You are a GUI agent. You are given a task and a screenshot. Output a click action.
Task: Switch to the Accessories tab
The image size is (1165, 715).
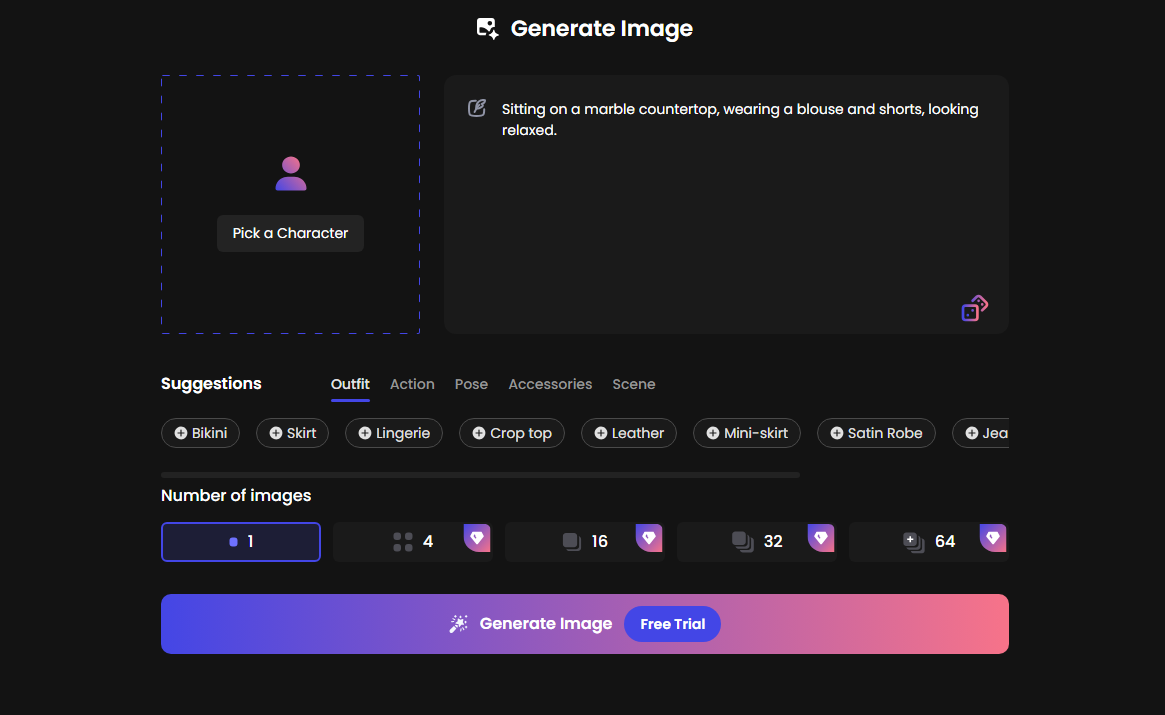[550, 384]
